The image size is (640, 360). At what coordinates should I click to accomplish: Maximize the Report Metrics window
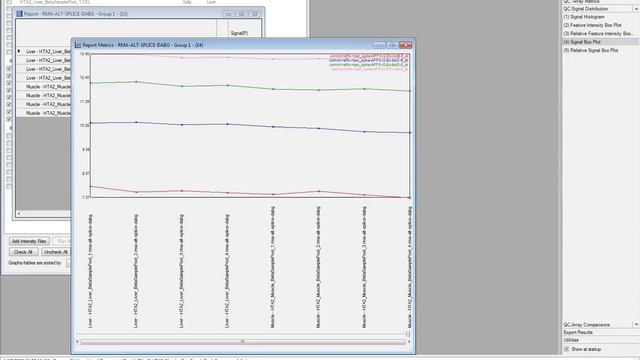point(393,44)
